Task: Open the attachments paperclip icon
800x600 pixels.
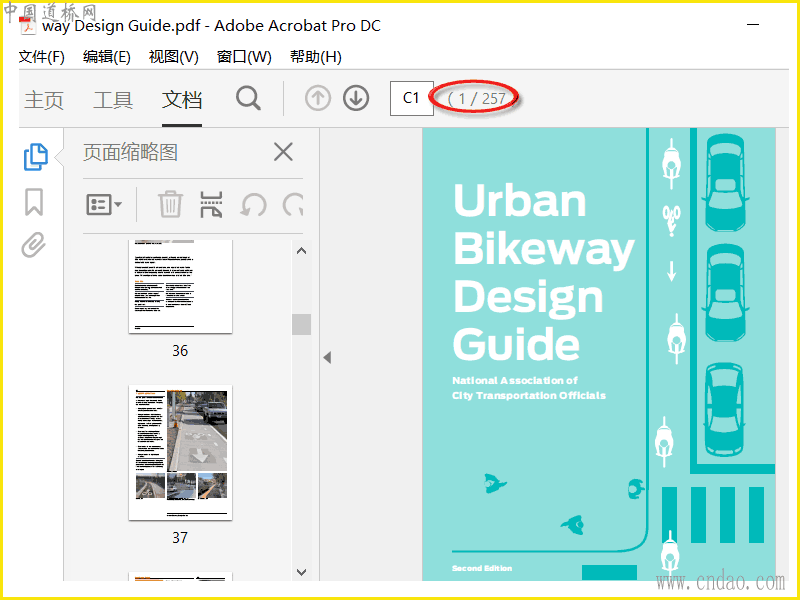Action: [34, 245]
